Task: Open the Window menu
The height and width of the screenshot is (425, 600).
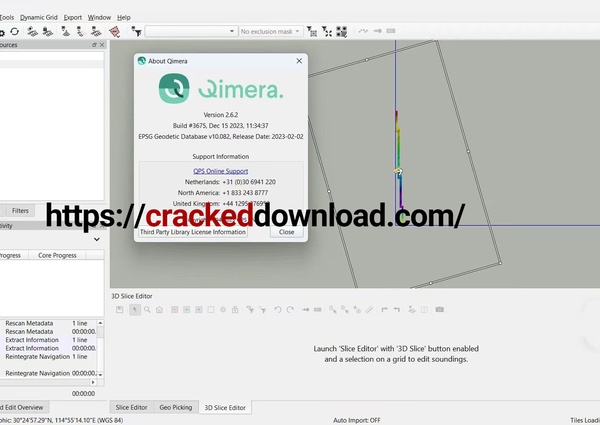Action: (99, 18)
